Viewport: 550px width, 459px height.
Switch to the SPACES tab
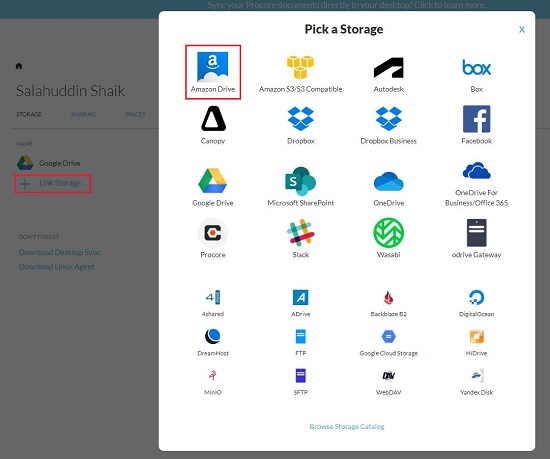pos(135,114)
